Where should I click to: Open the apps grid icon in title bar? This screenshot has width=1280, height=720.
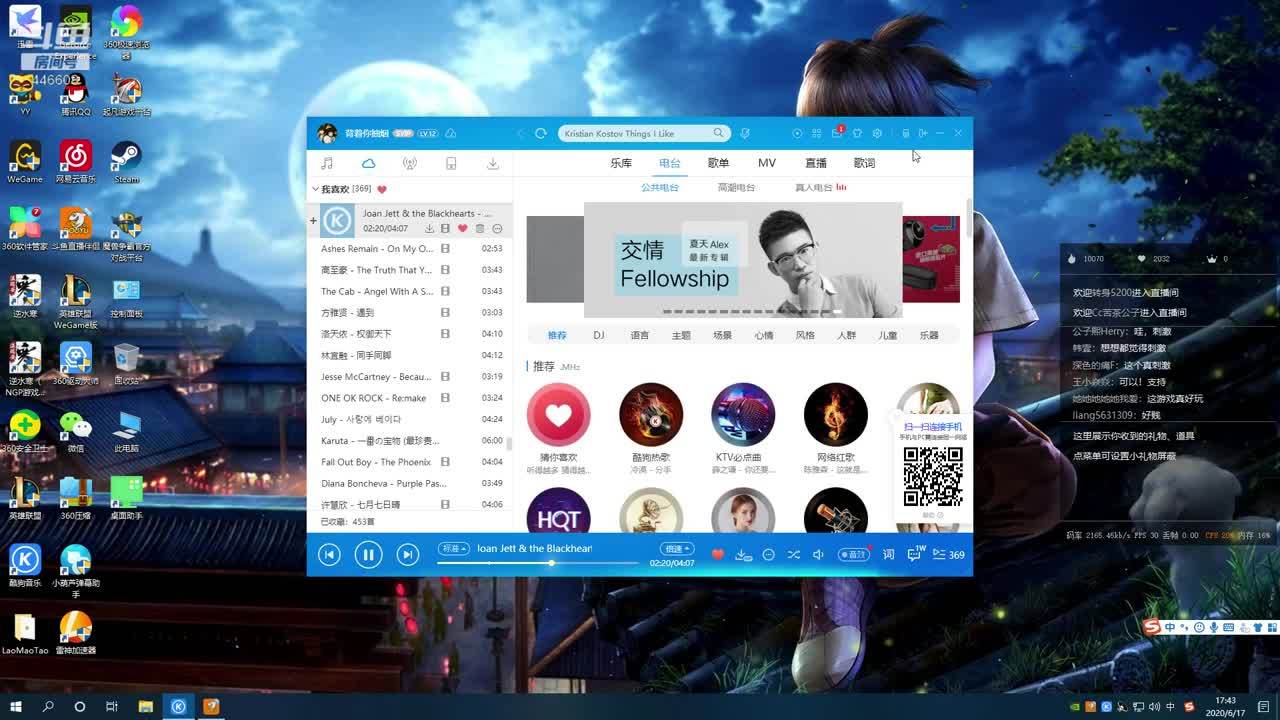817,133
